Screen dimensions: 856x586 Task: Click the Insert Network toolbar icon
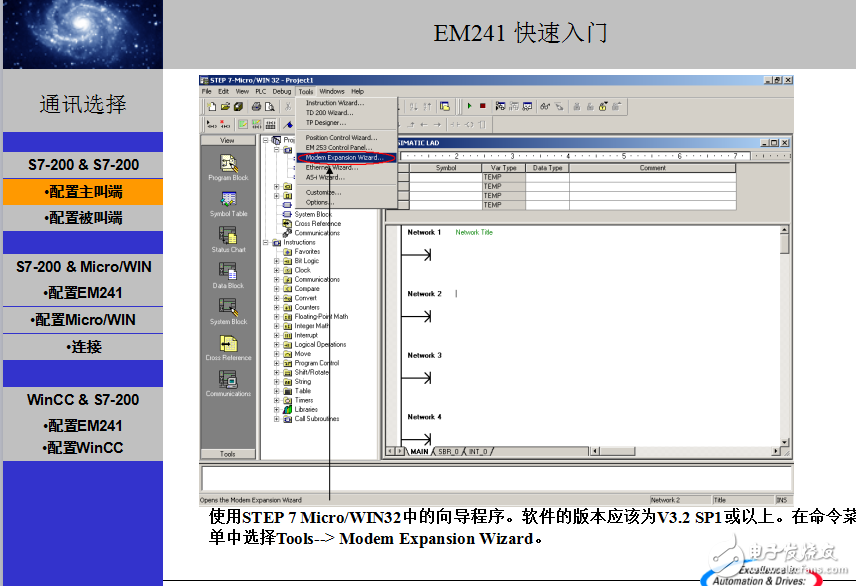pyautogui.click(x=211, y=125)
